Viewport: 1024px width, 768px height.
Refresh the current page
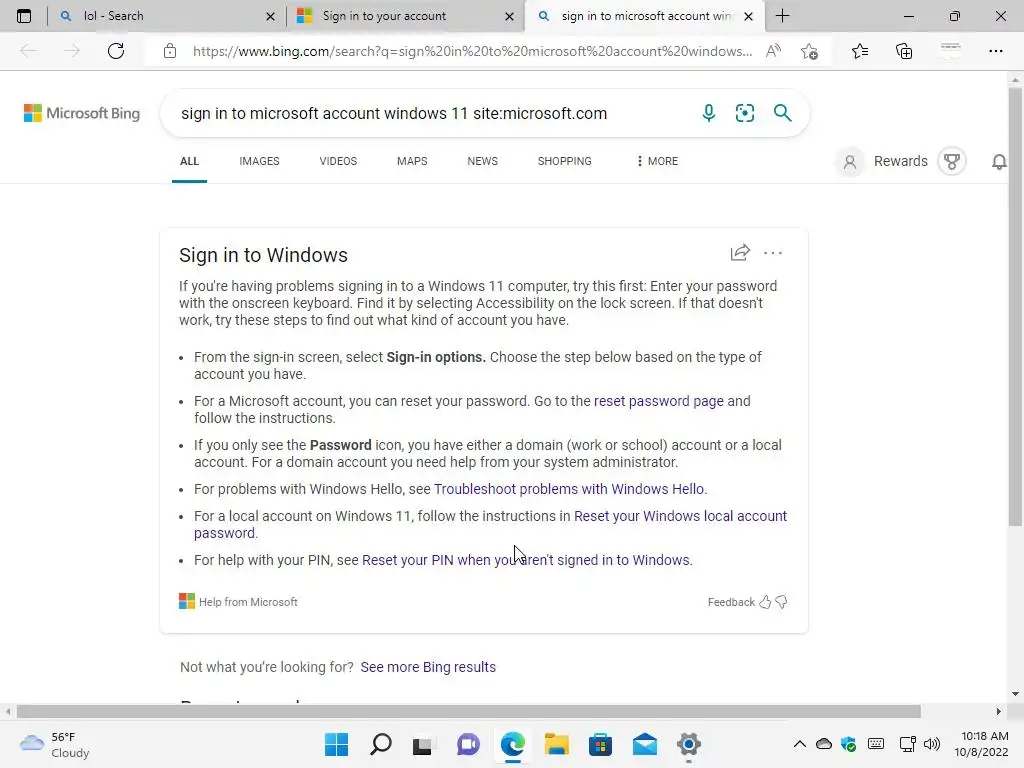point(116,51)
